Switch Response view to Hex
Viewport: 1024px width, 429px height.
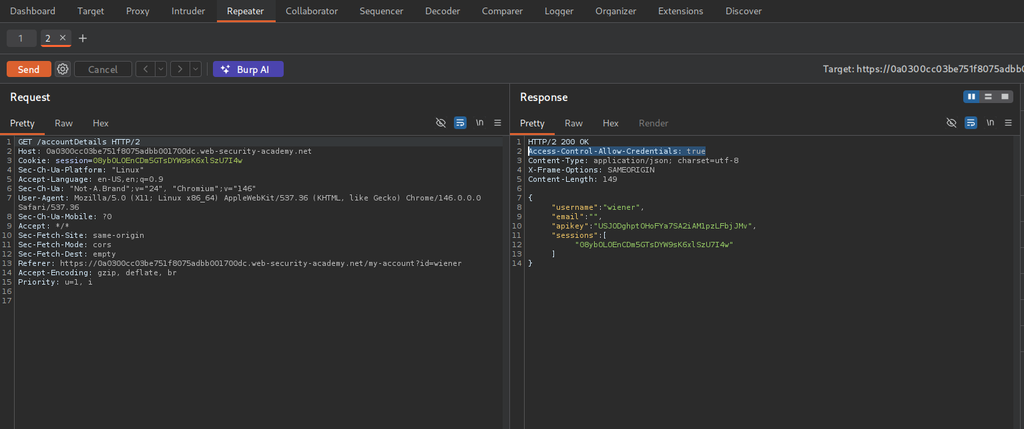(611, 123)
